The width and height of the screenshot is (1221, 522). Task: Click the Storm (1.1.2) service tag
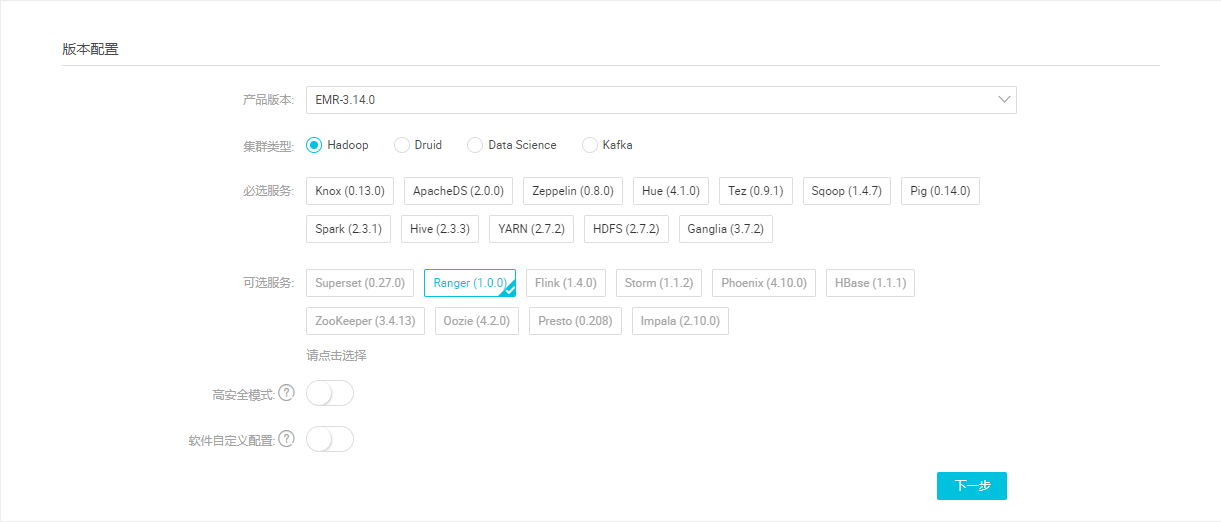pos(659,283)
